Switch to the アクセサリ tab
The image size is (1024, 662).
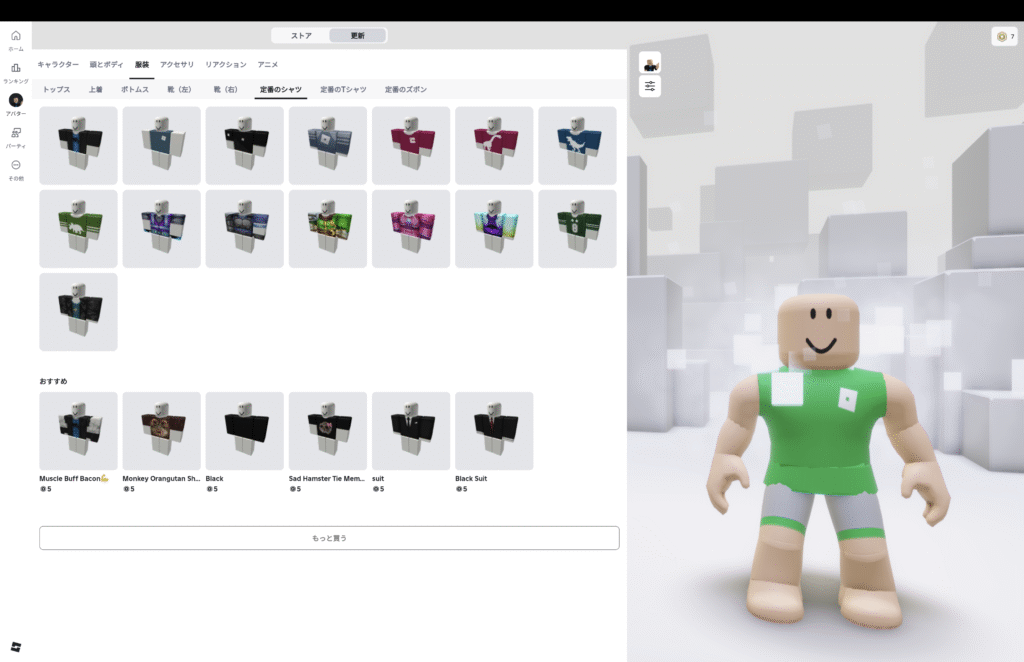[x=177, y=64]
